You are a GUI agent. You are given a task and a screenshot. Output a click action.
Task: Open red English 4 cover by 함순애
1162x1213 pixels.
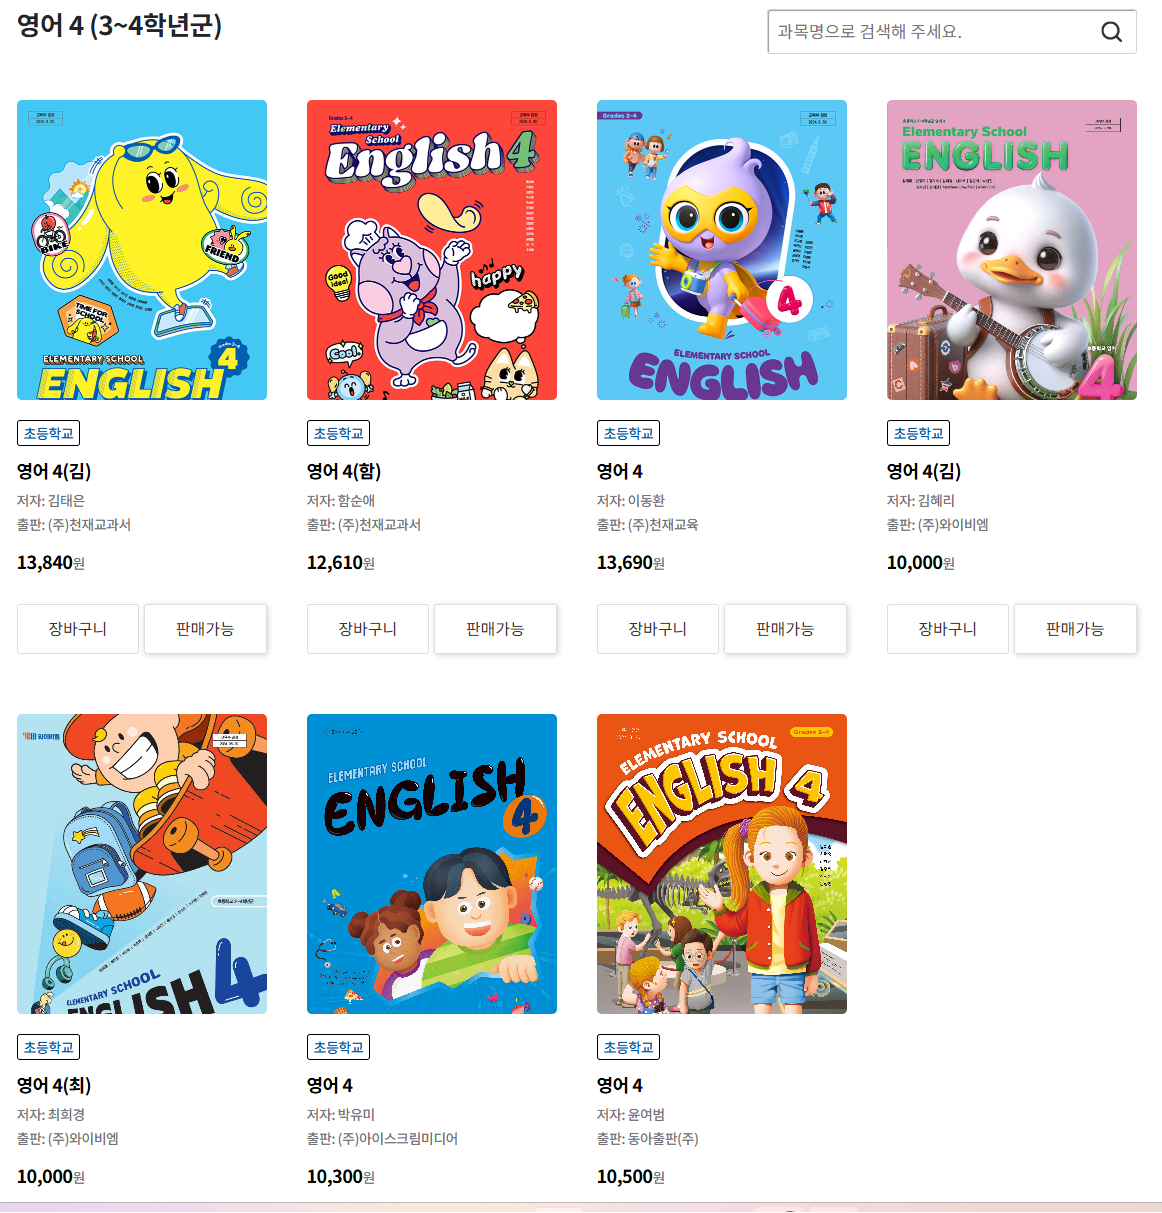click(x=432, y=250)
